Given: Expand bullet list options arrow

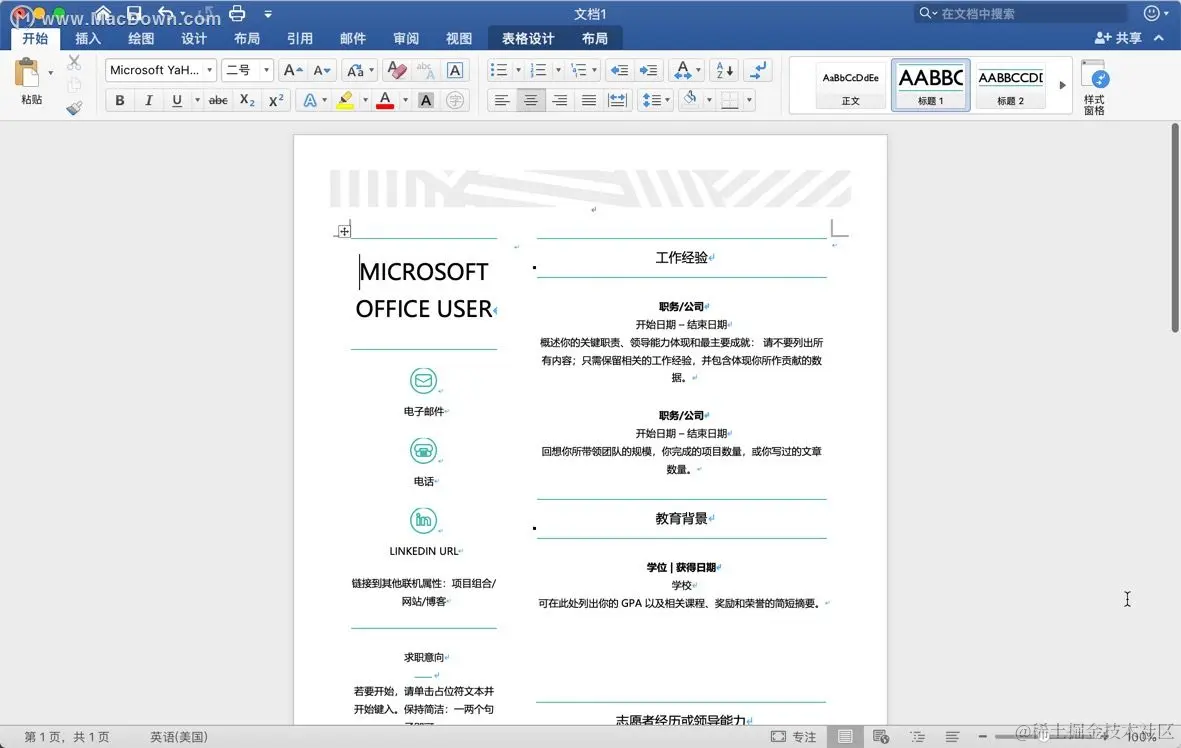Looking at the screenshot, I should pos(518,70).
